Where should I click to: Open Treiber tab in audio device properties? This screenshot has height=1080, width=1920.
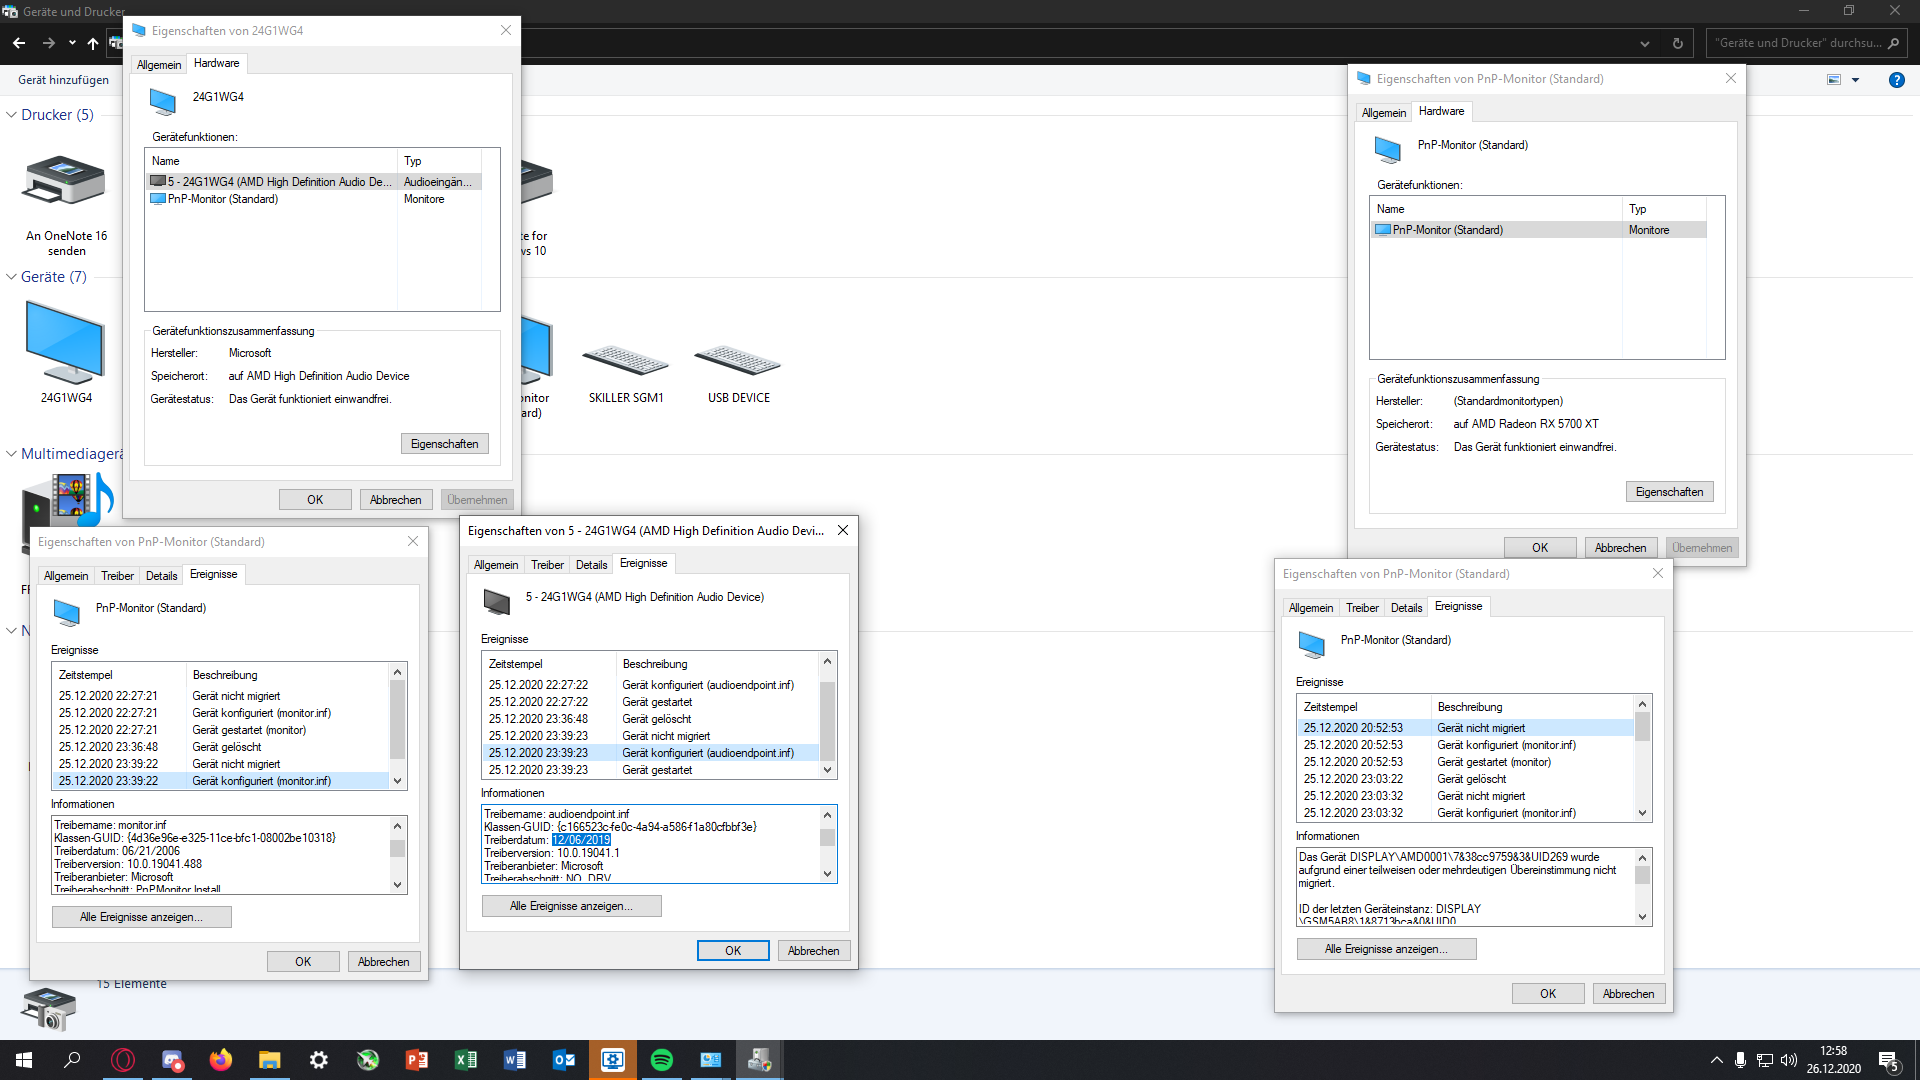coord(547,565)
